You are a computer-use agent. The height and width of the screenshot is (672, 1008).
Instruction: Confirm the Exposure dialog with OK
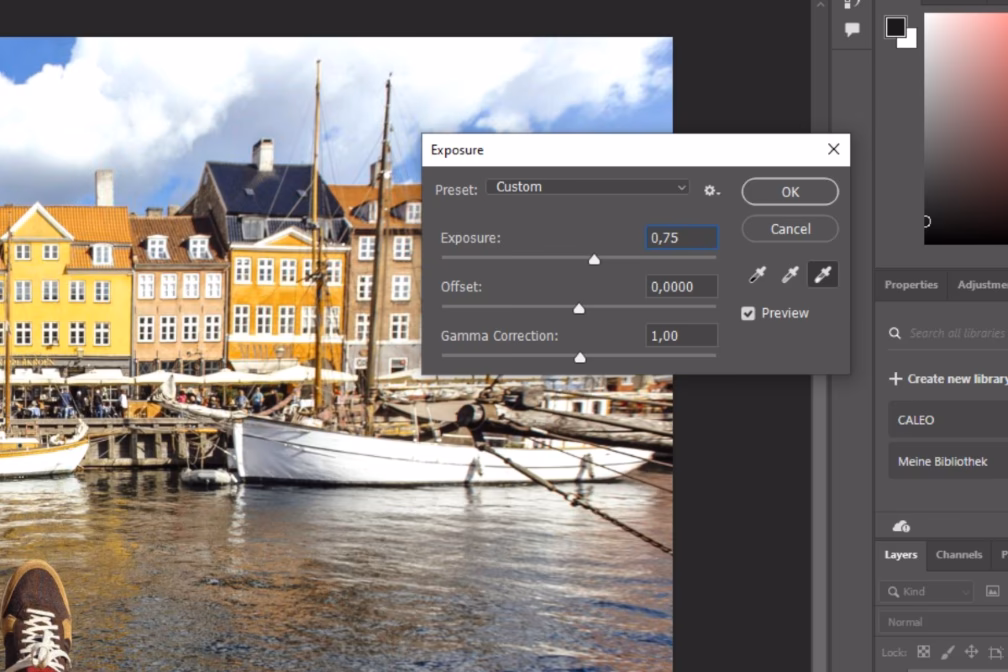[x=790, y=192]
